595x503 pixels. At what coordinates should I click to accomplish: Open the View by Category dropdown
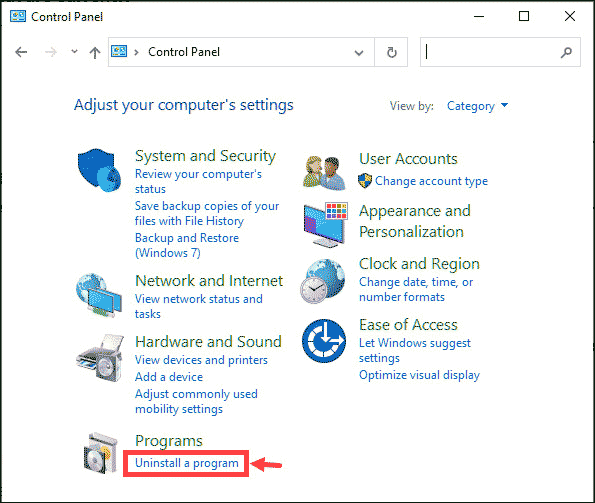click(477, 106)
